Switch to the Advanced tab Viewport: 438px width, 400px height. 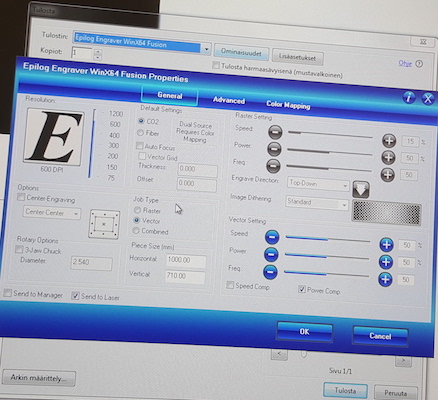(229, 100)
